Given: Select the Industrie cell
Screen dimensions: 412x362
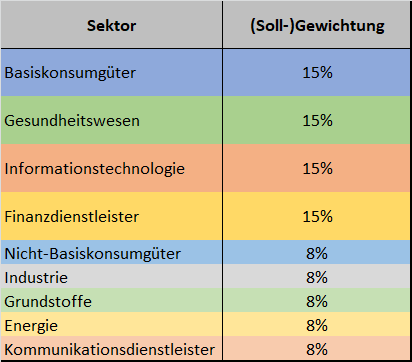Looking at the screenshot, I should (111, 277).
